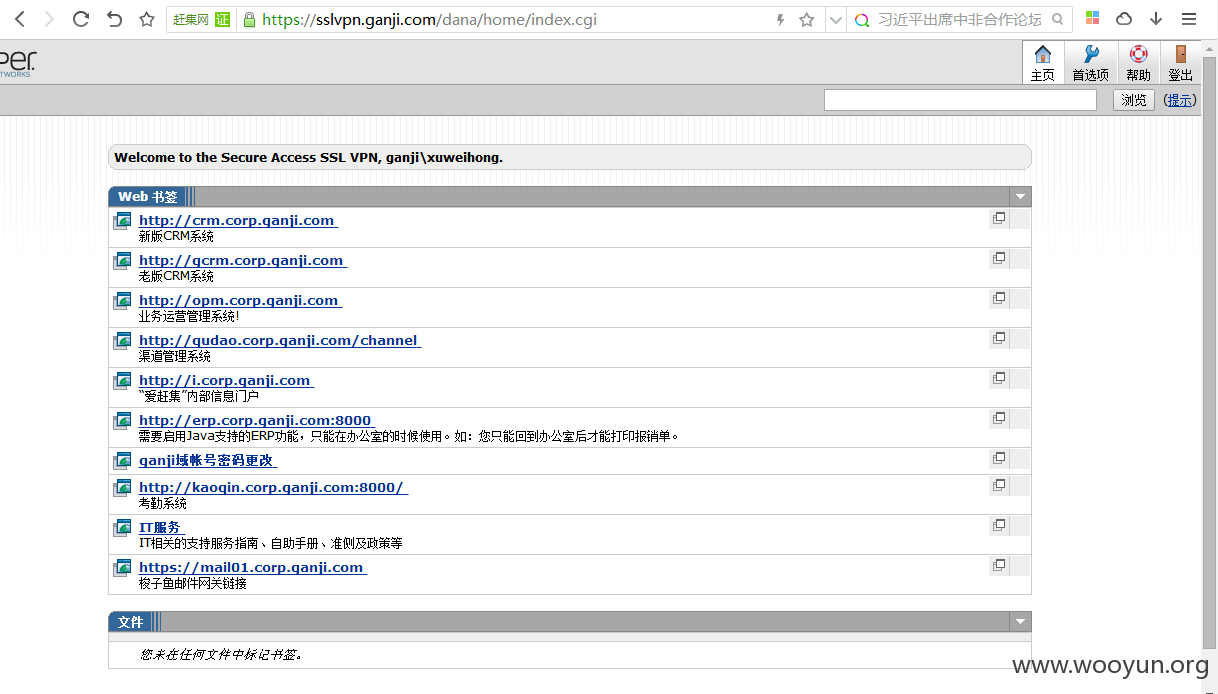Open gcrm.corp.ganji.com in new window icon
The height and width of the screenshot is (694, 1218).
coord(999,258)
